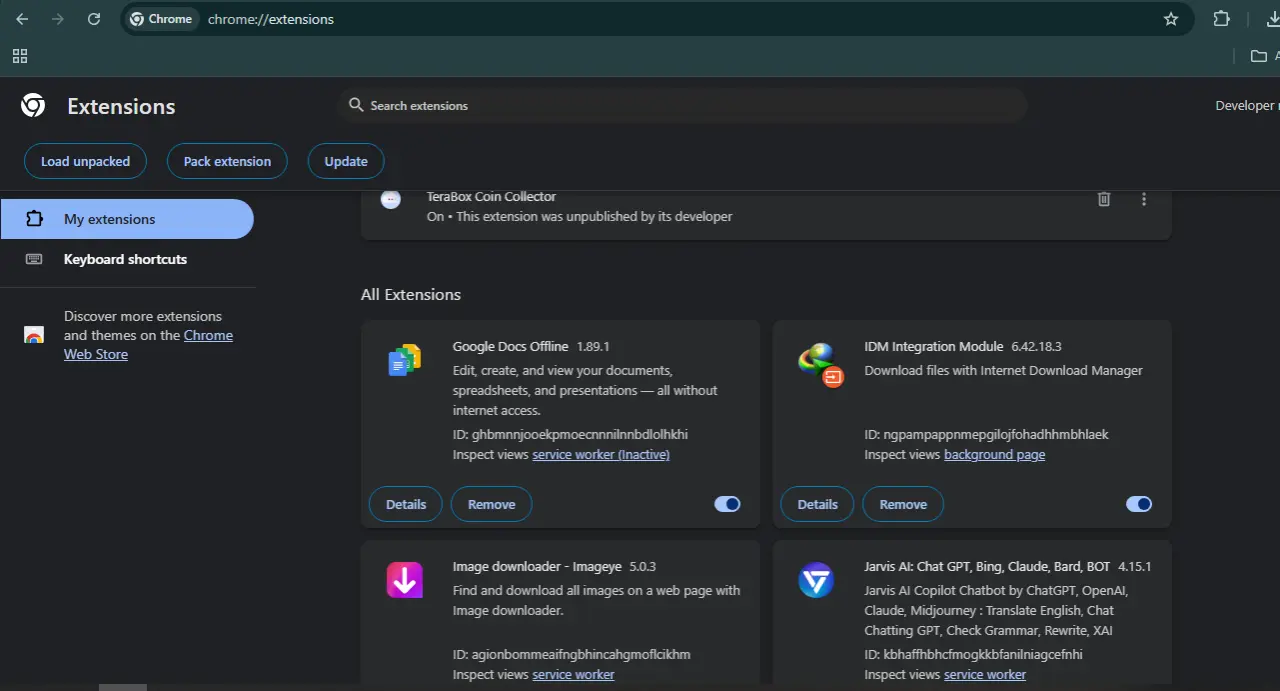Inspect Image downloader service worker link
Screen dimensions: 1280x691
tap(573, 674)
